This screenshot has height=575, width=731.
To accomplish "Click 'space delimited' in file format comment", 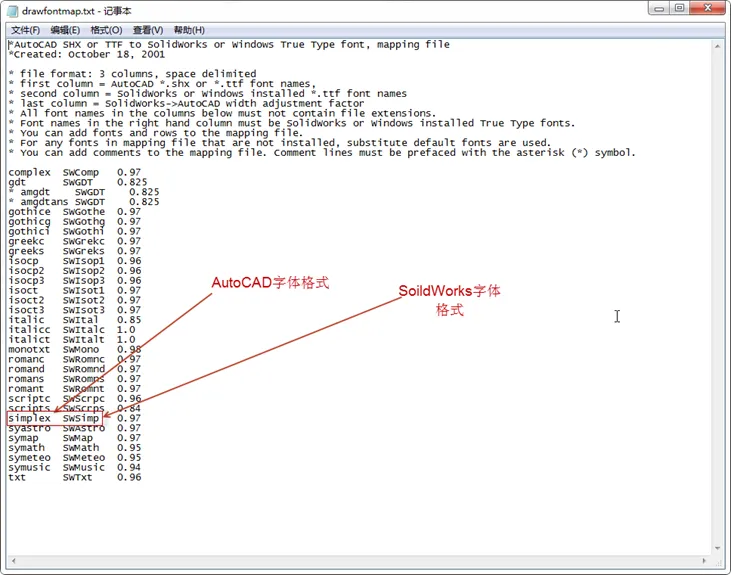I will coord(211,74).
